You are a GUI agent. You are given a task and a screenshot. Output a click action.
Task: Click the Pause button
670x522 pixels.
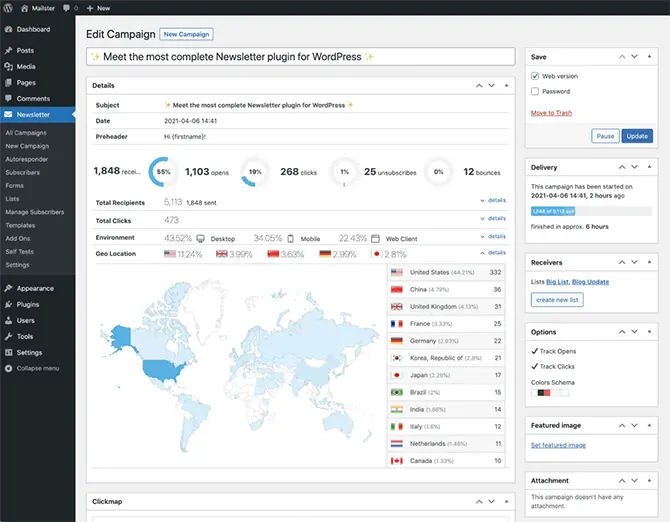tap(605, 136)
